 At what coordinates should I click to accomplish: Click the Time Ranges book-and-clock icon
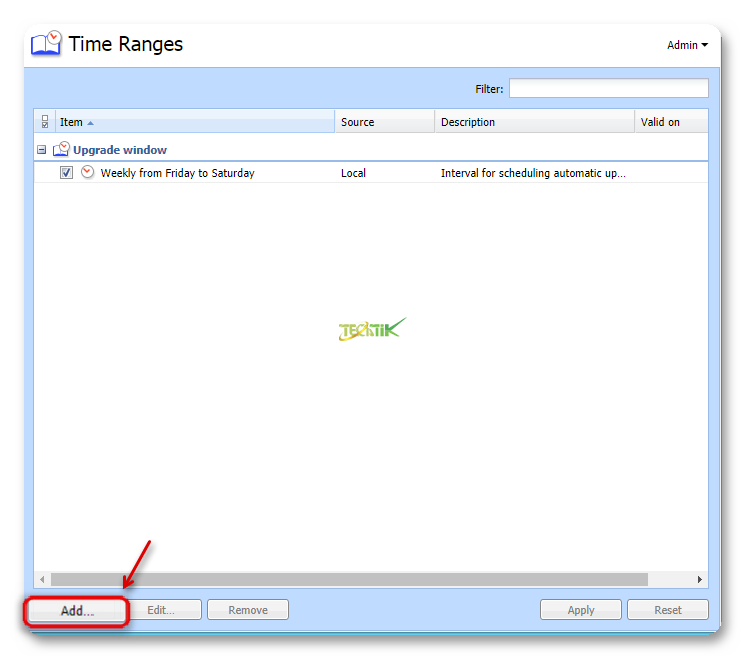point(46,45)
